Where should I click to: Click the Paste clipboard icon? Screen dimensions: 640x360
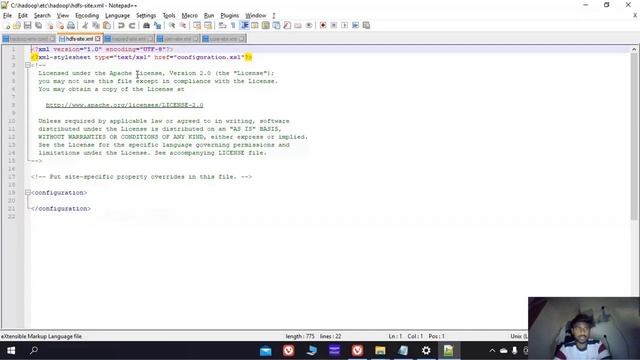pyautogui.click(x=107, y=25)
